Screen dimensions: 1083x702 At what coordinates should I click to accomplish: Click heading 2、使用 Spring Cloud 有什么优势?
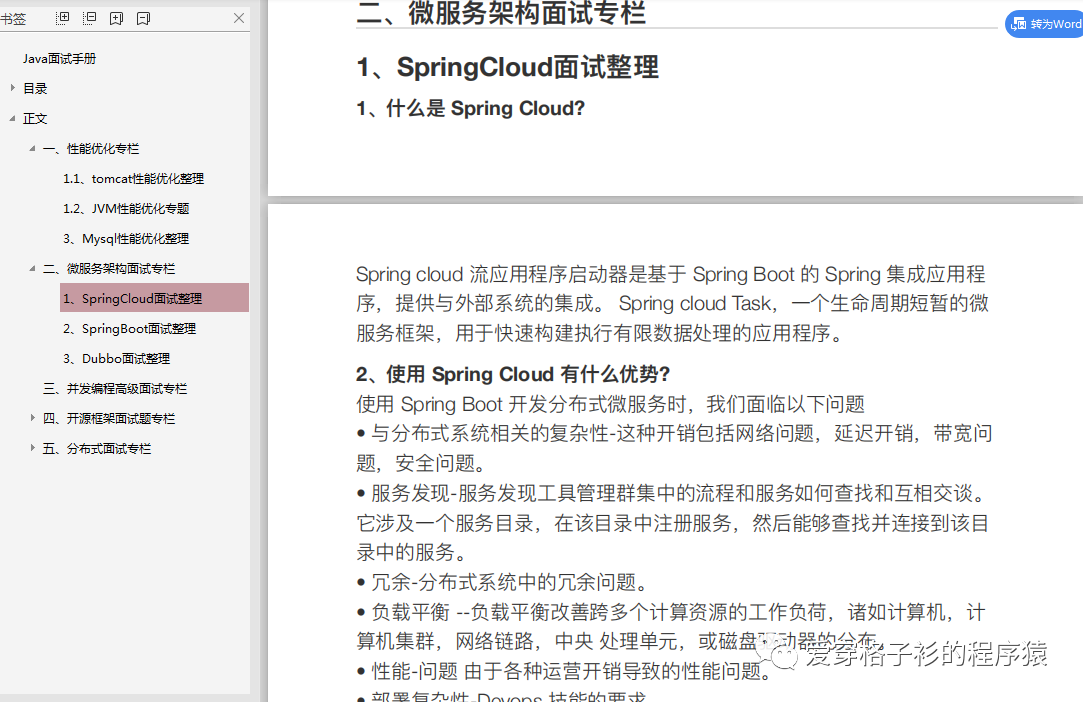pyautogui.click(x=513, y=374)
